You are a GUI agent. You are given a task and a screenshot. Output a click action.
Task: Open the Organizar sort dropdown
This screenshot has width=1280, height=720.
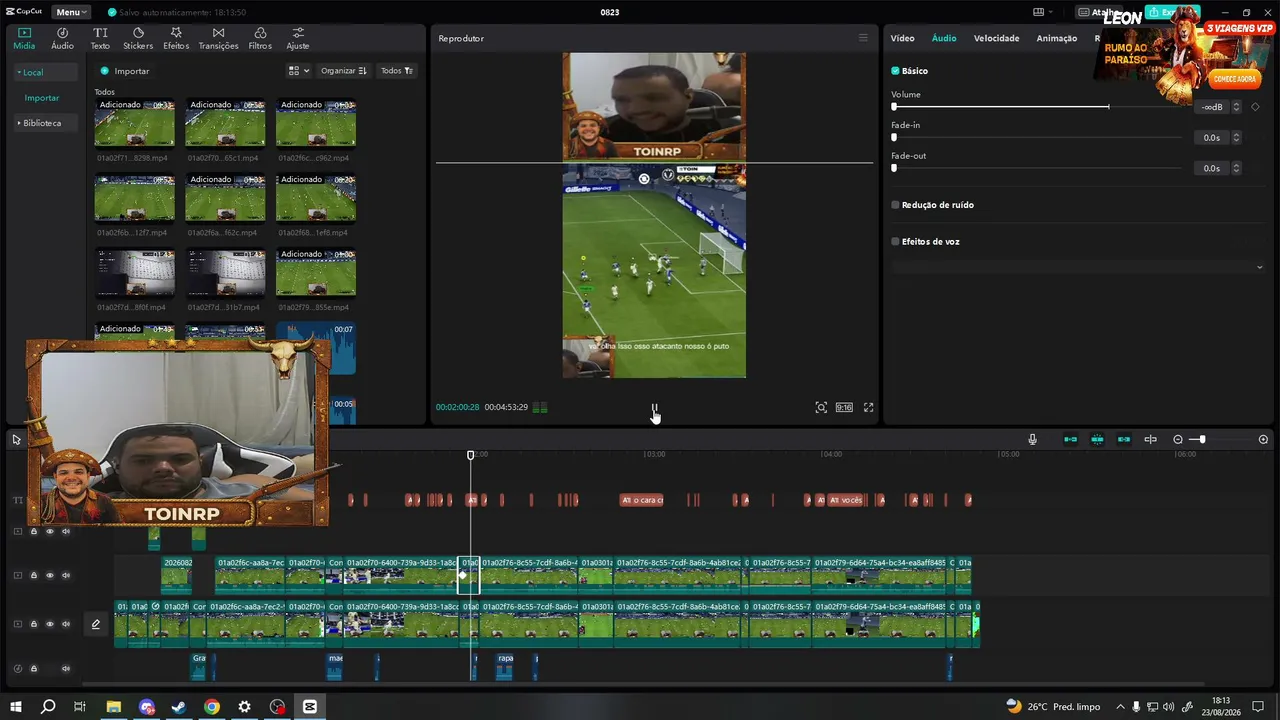click(343, 71)
